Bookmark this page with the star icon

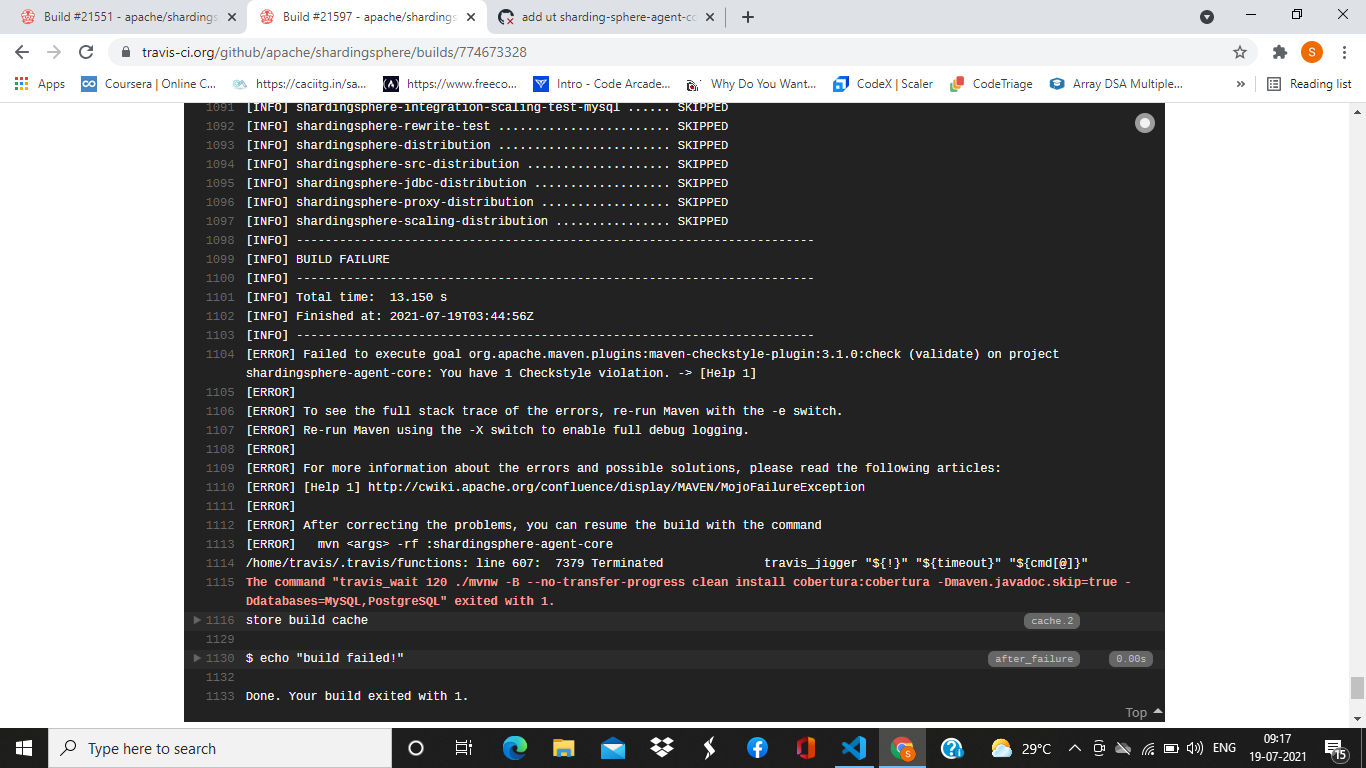[1240, 52]
